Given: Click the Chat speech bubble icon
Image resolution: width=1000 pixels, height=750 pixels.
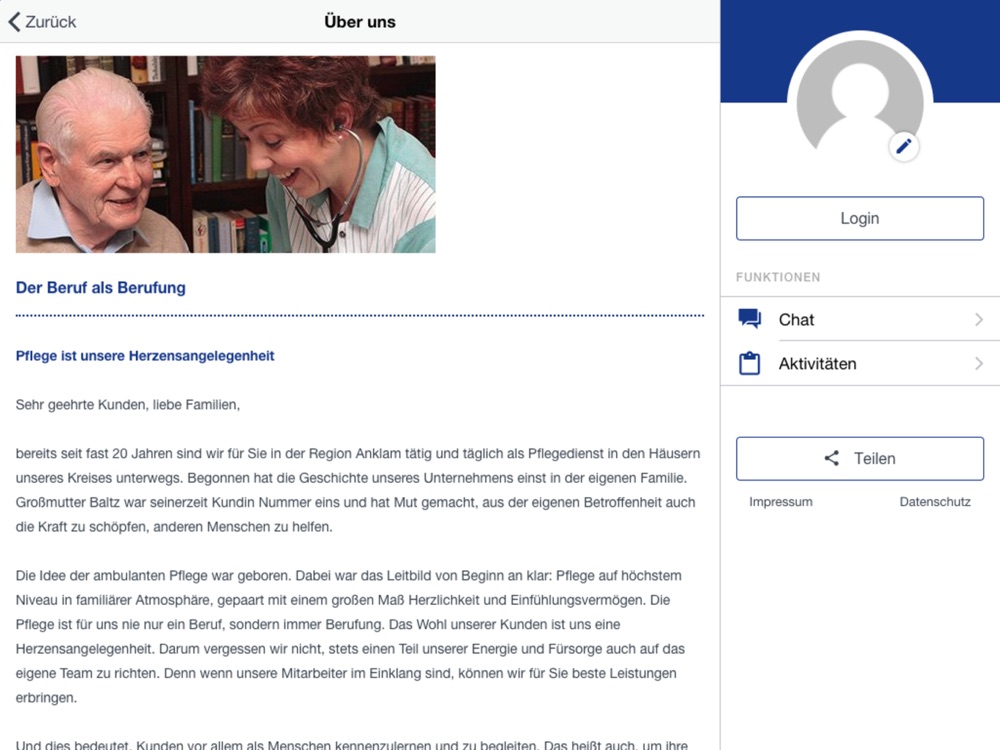Looking at the screenshot, I should pyautogui.click(x=749, y=318).
